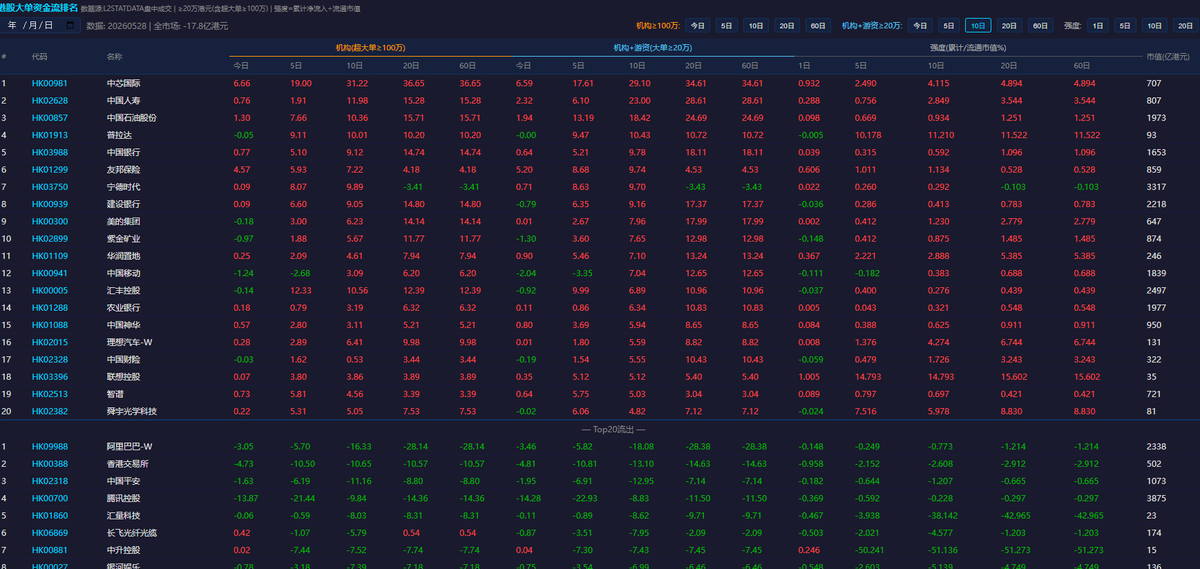1200x569 pixels.
Task: Sort by 20日 button after 机构≥100万 label
Action: pos(787,25)
